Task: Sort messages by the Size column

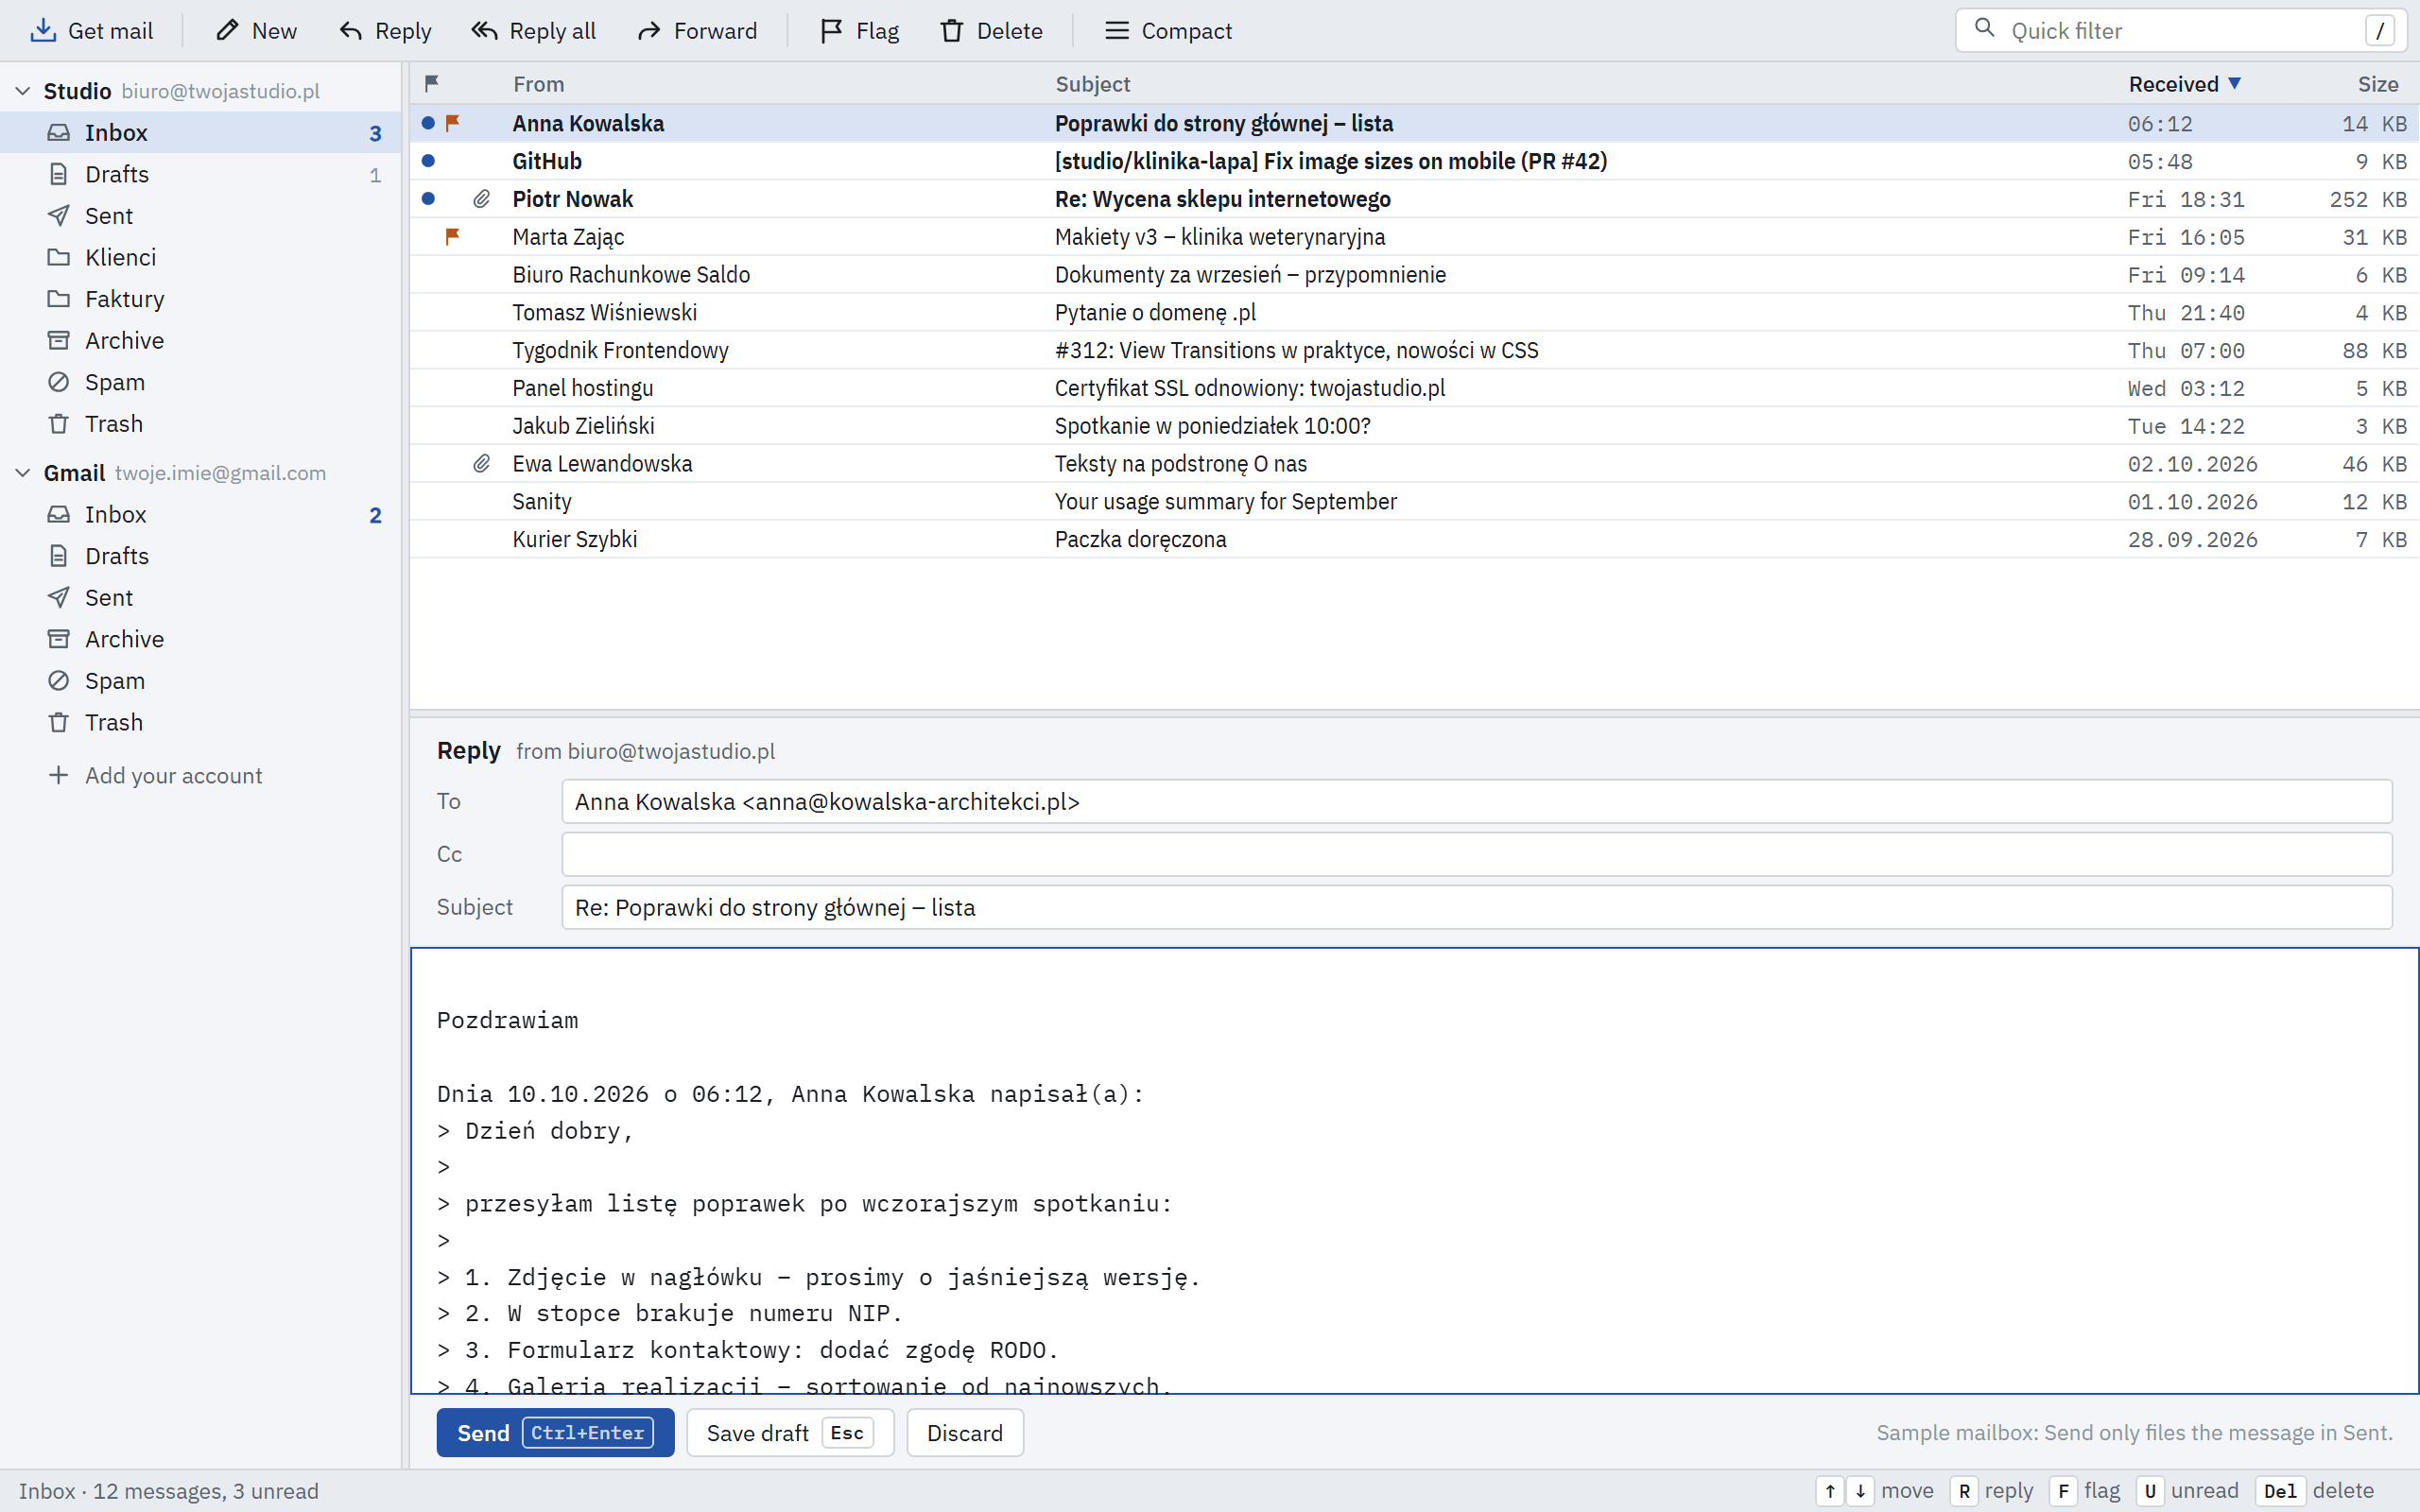Action: pyautogui.click(x=2378, y=84)
